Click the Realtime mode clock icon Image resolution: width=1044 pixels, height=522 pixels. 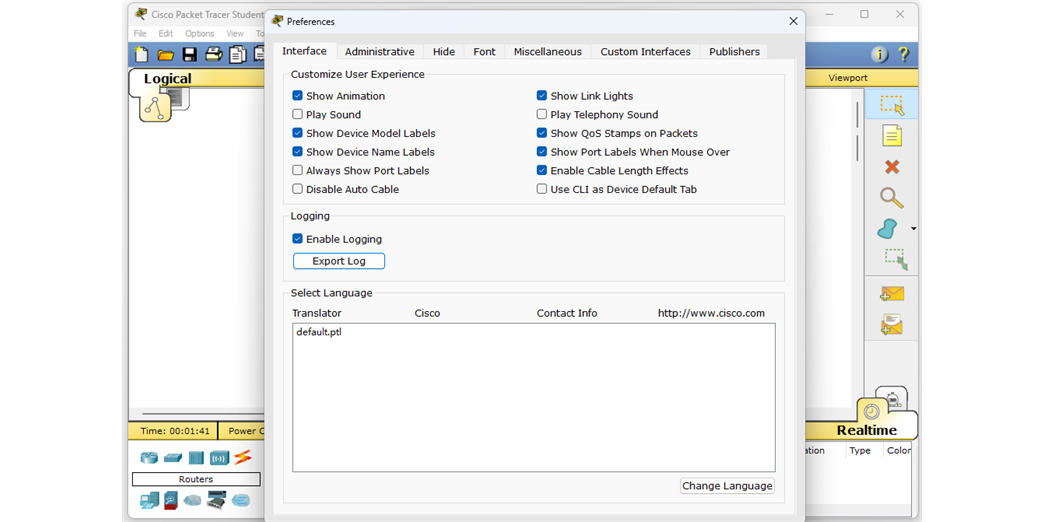[872, 411]
